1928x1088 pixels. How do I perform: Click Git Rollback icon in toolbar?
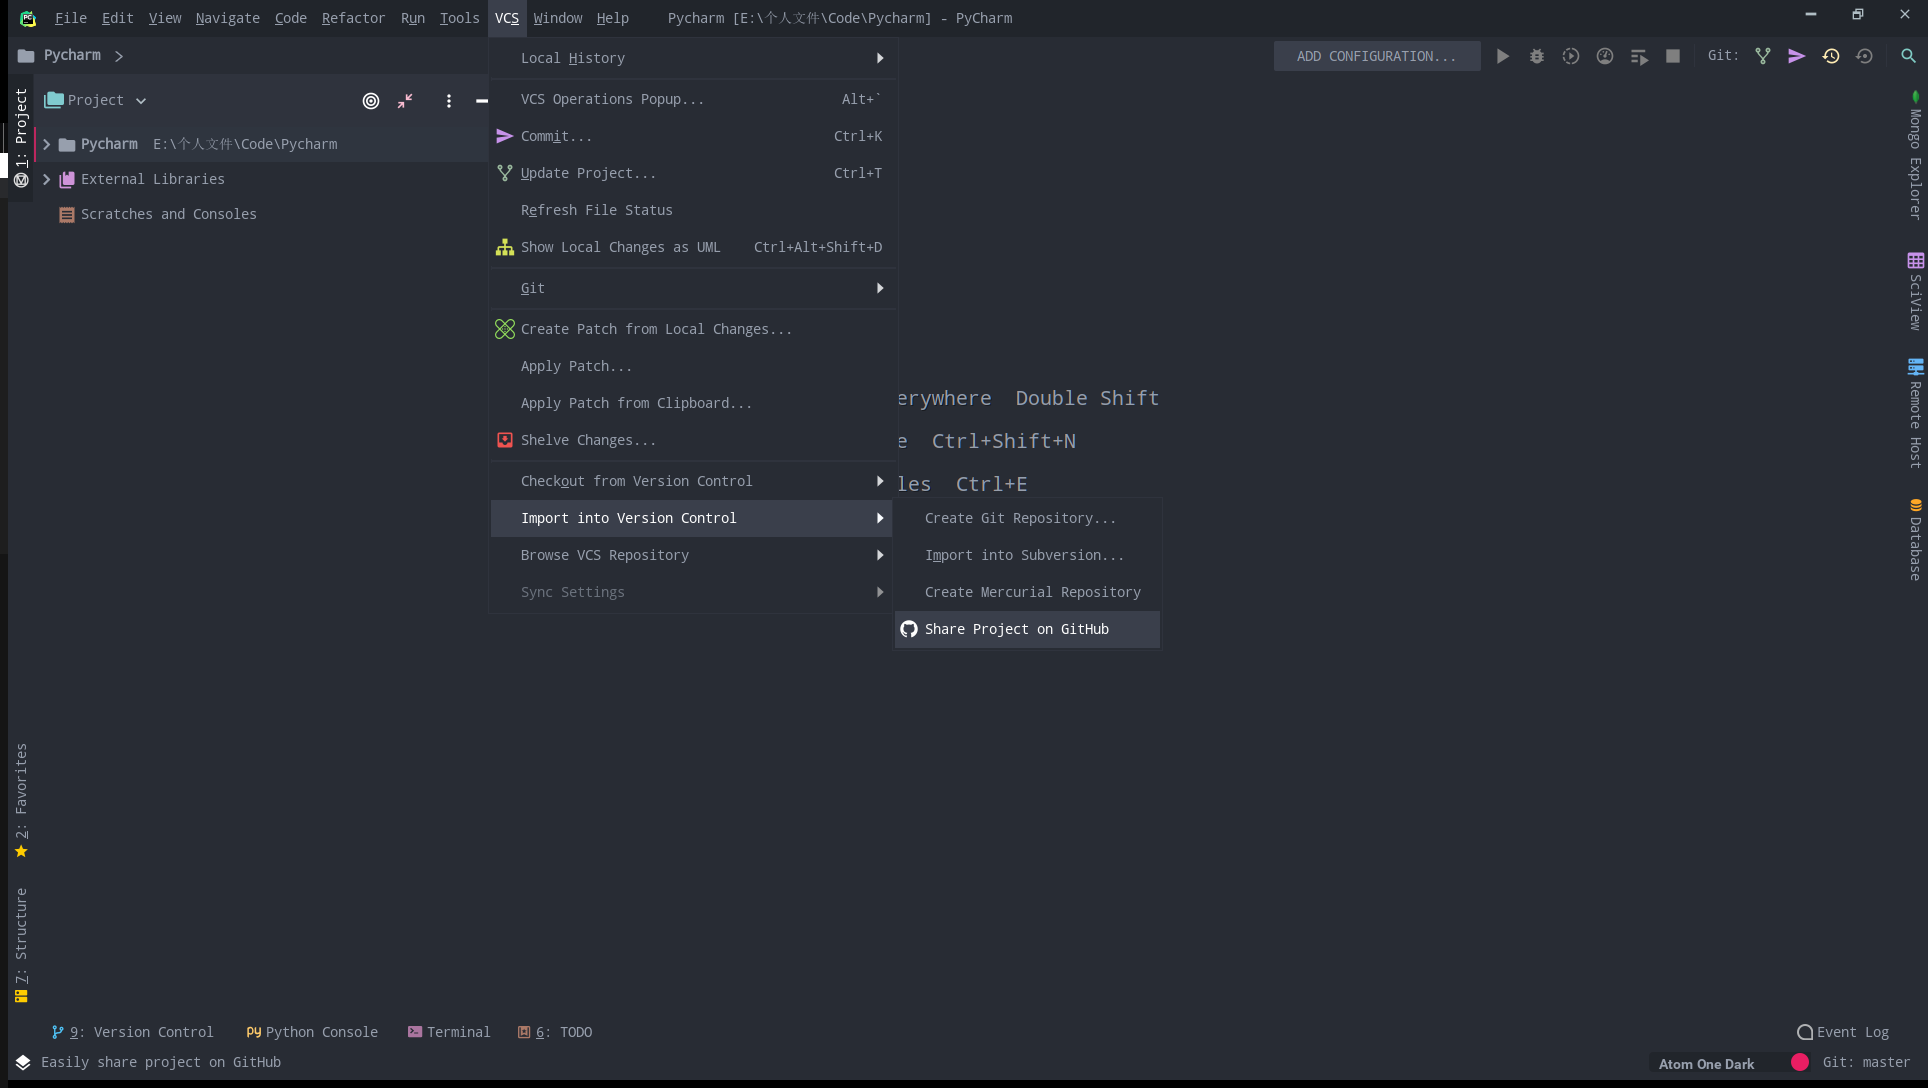1865,56
